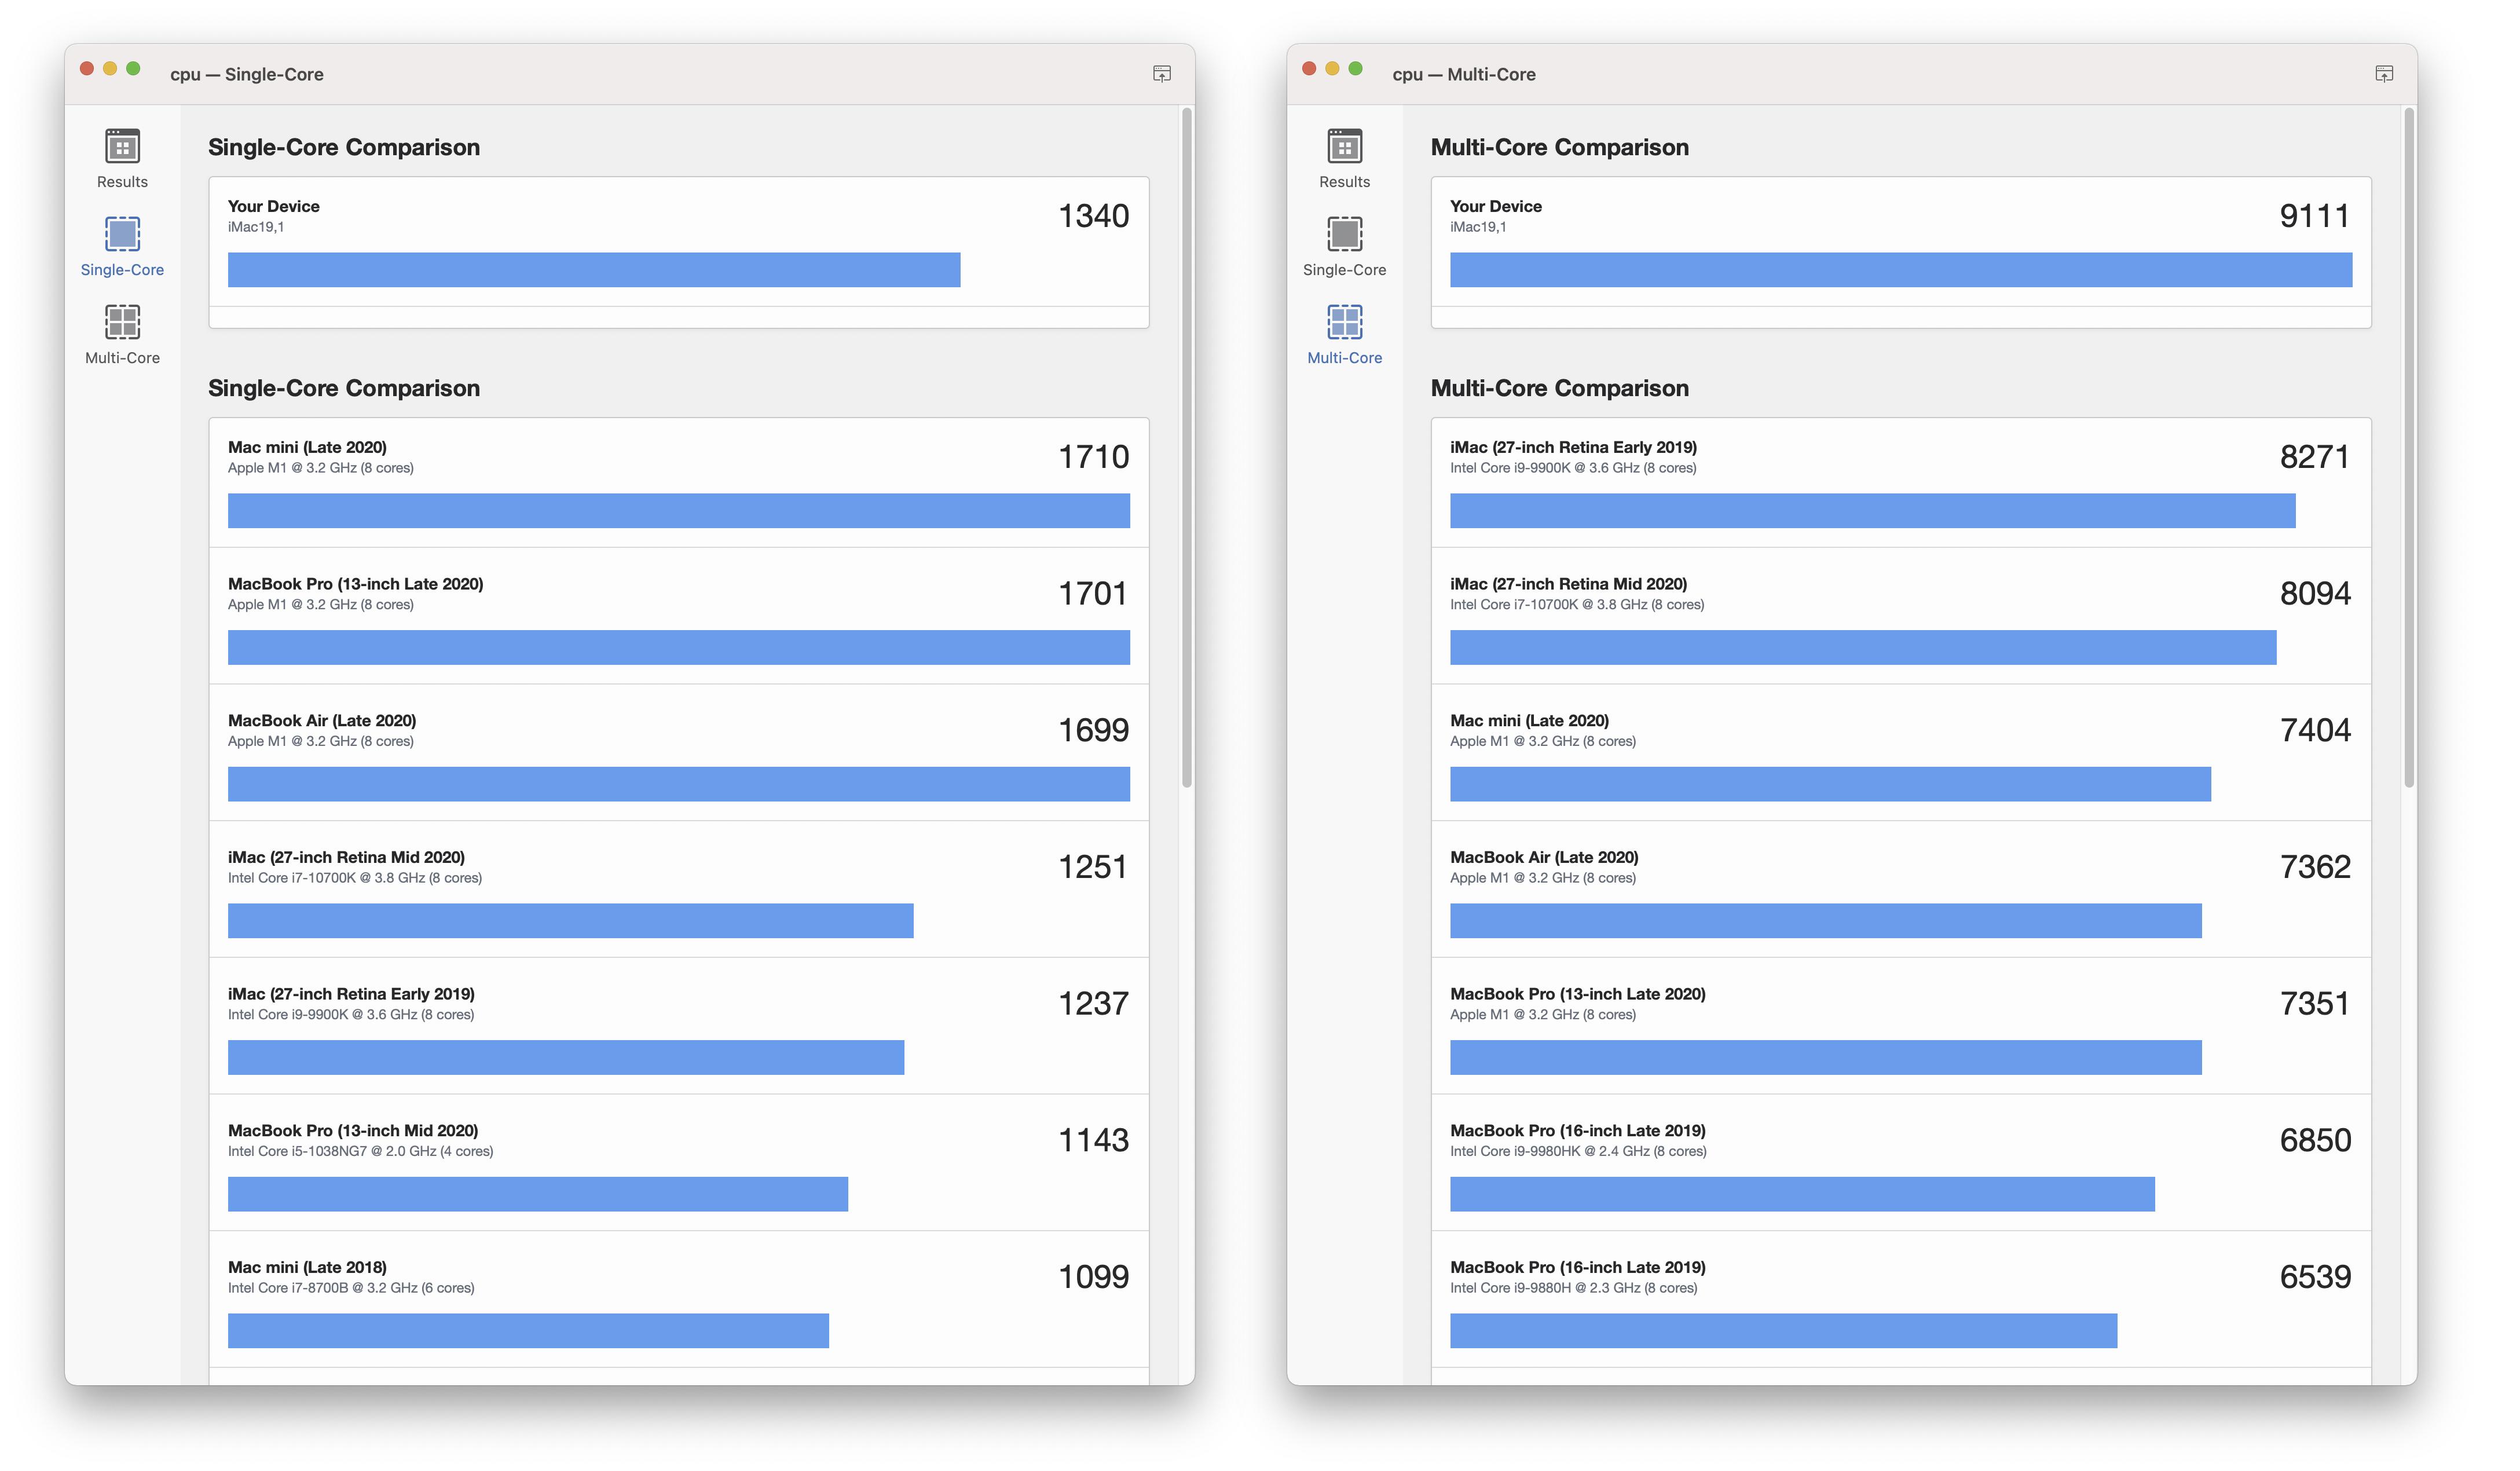The width and height of the screenshot is (2520, 1471).
Task: Click the 1340 Your Device score bar
Action: [x=593, y=270]
